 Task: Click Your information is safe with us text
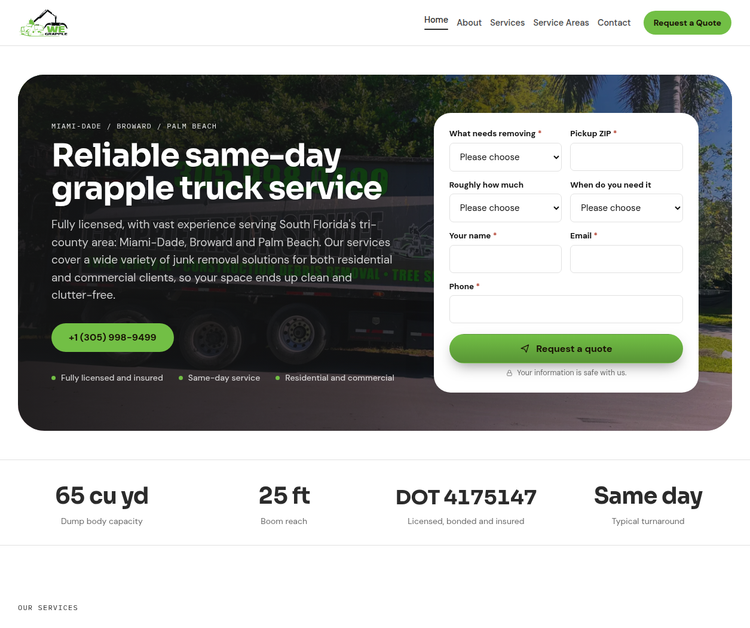pos(572,373)
